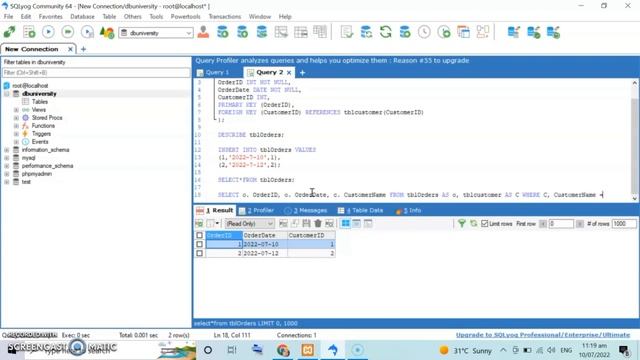Open the dbuniversity database dropdown

coord(188,33)
